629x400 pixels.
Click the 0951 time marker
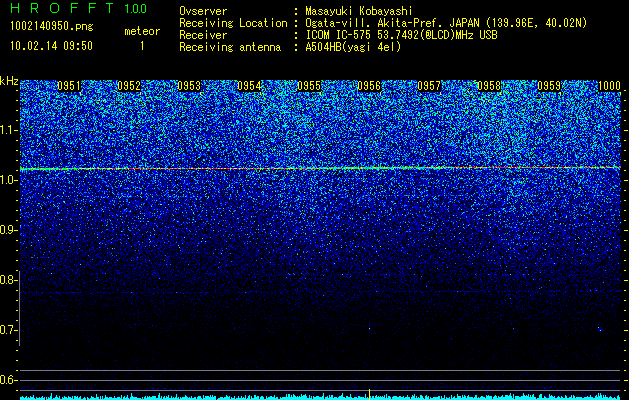69,86
